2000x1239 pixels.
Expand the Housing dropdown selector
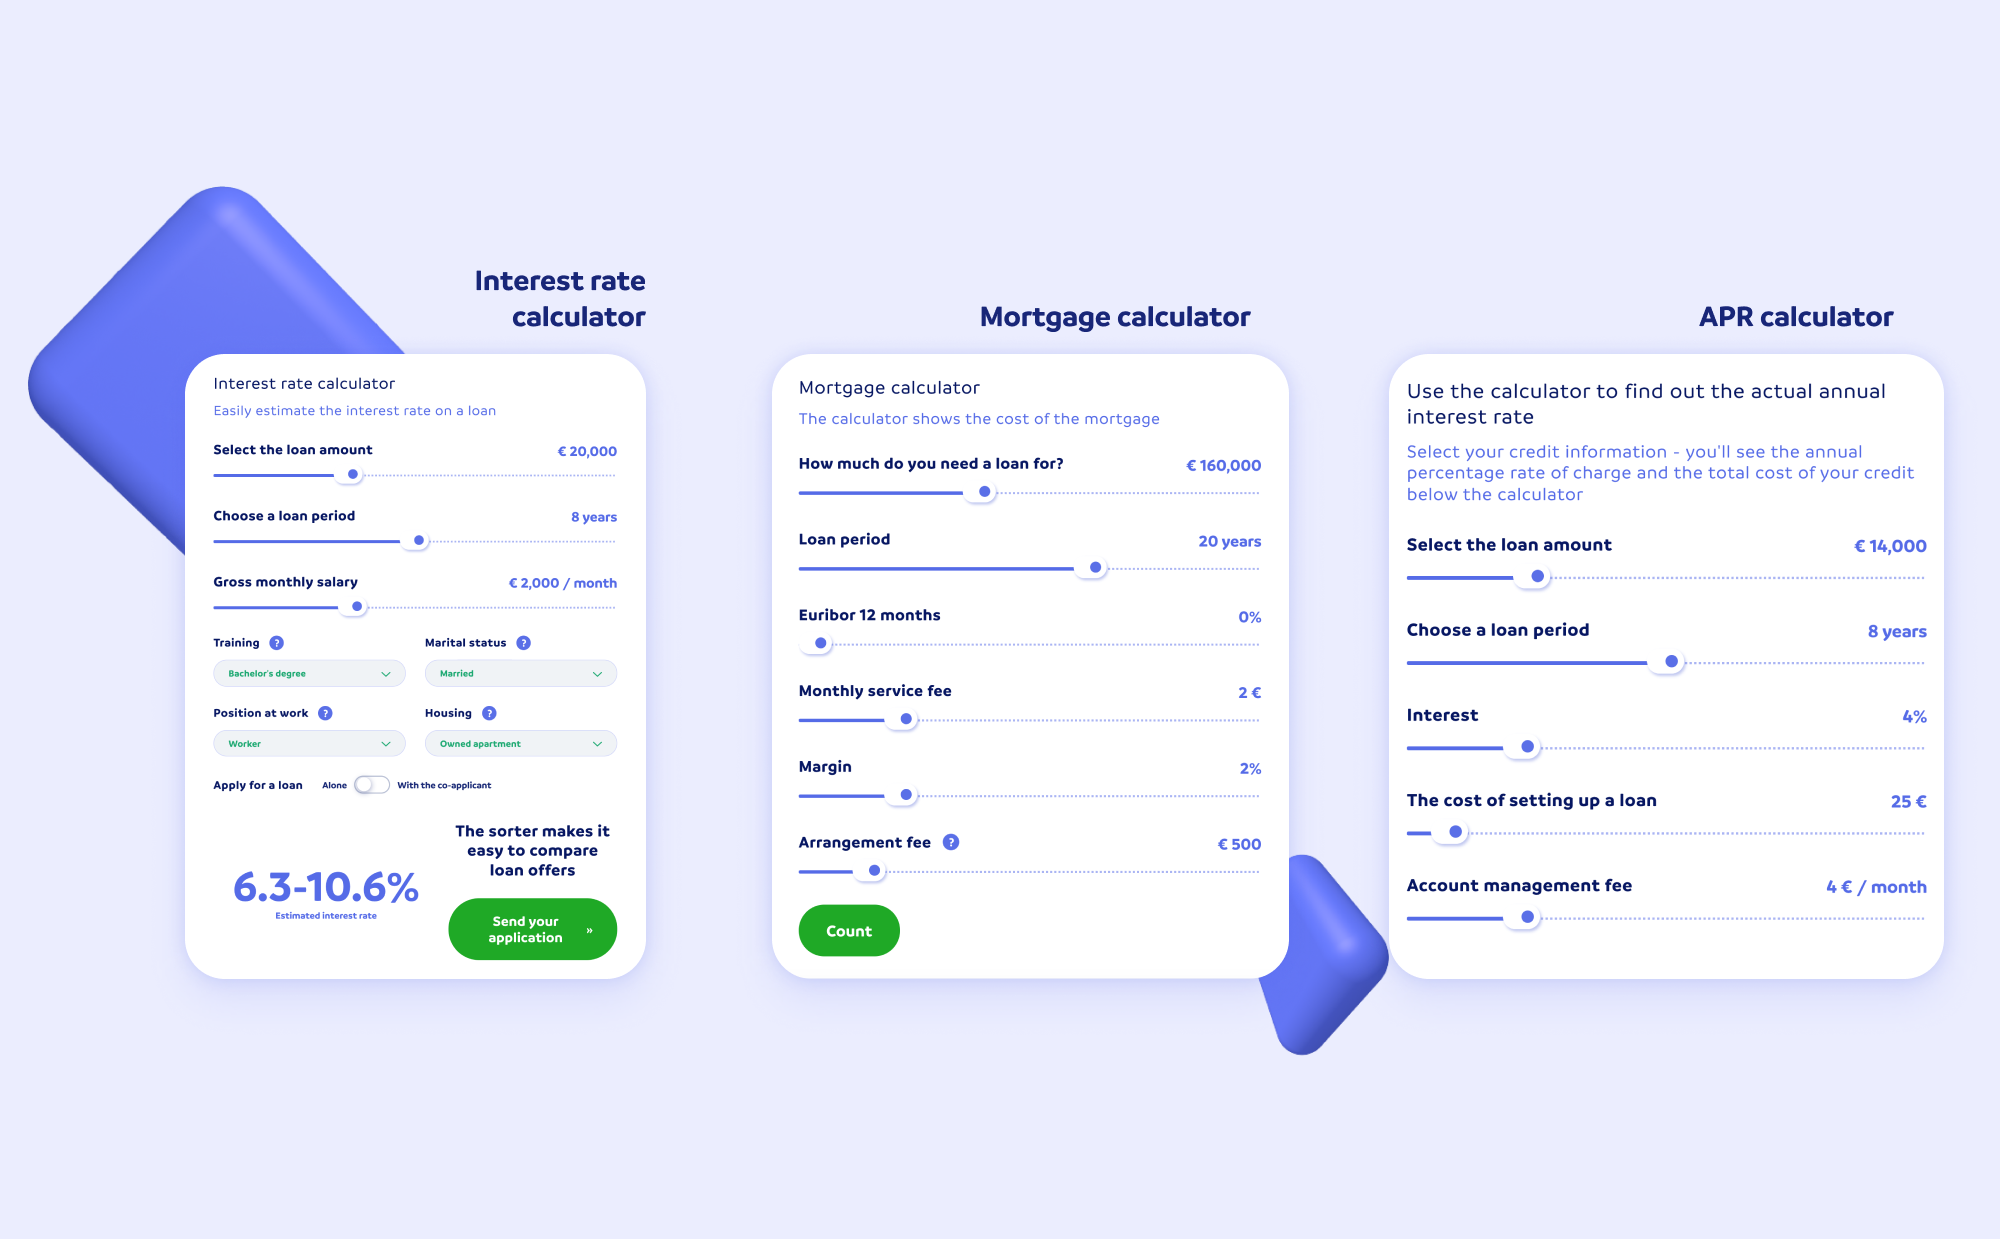pos(519,740)
